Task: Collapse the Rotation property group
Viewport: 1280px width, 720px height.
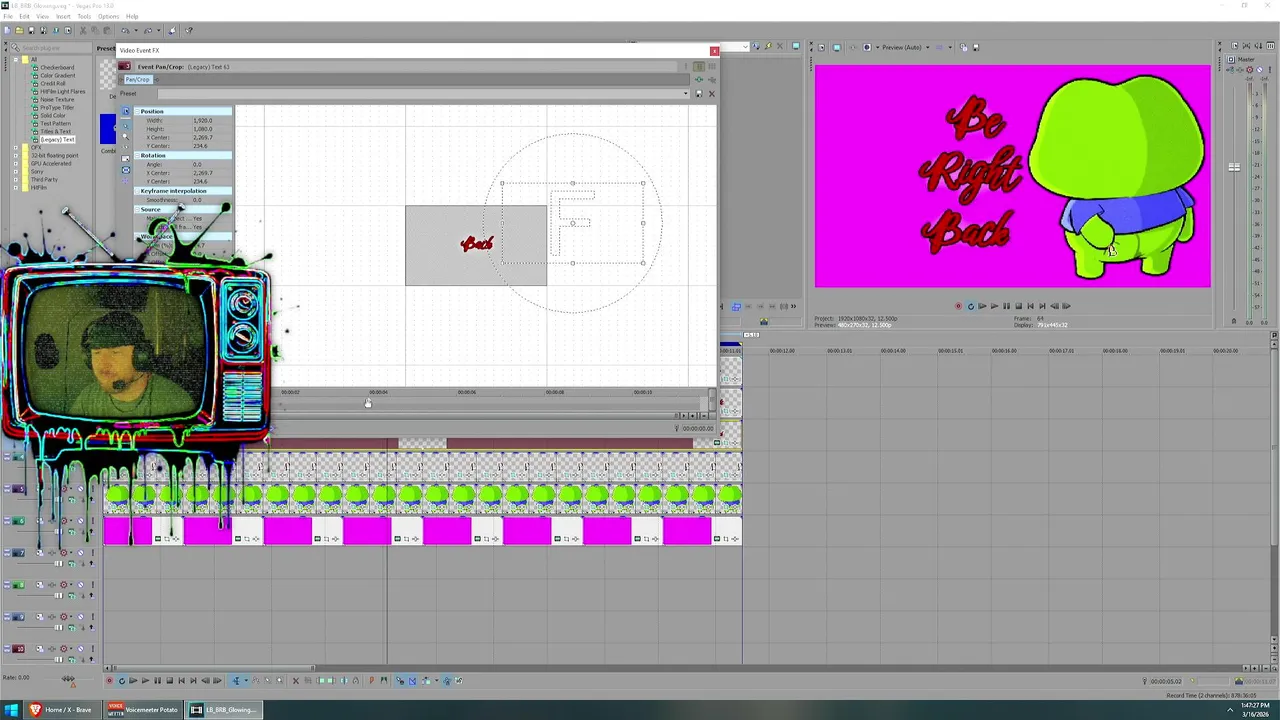Action: click(137, 155)
